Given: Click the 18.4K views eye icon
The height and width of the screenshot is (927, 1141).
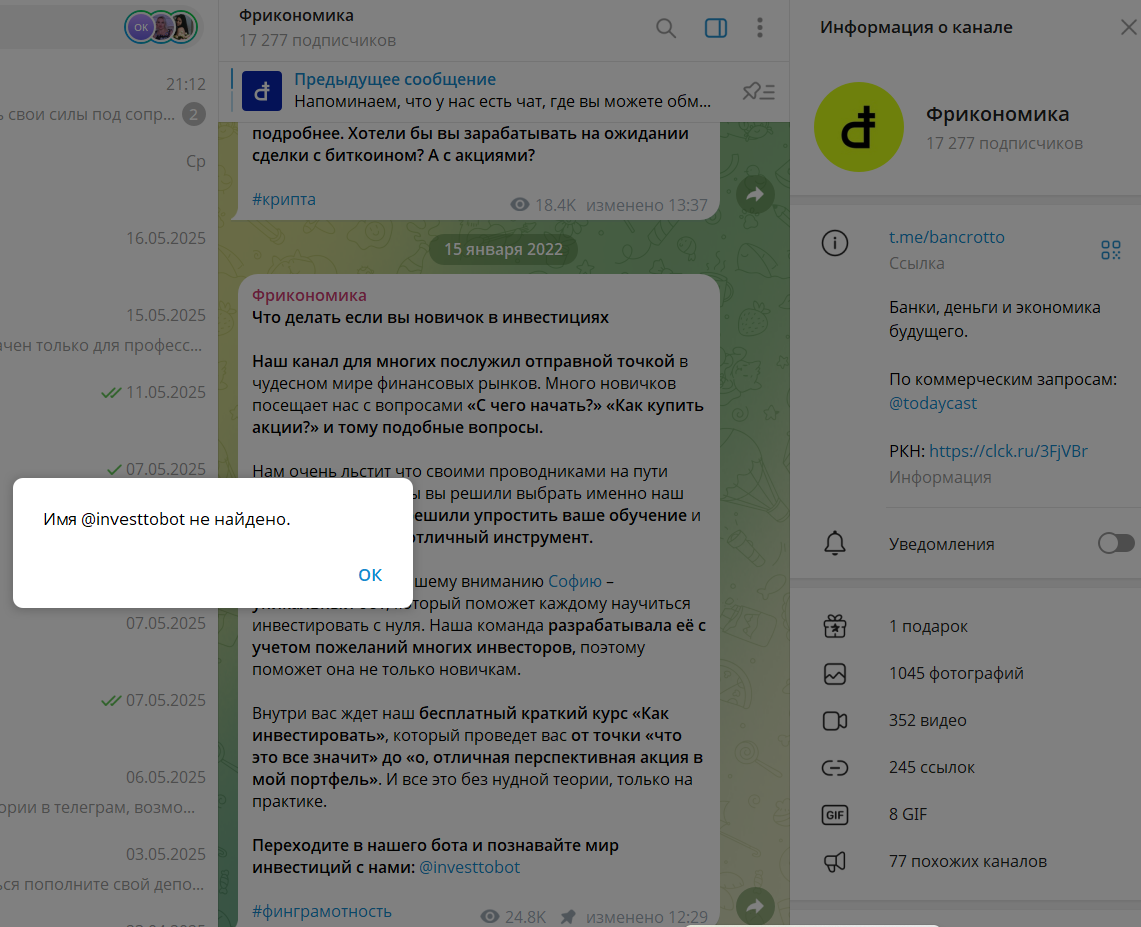Looking at the screenshot, I should click(x=520, y=205).
